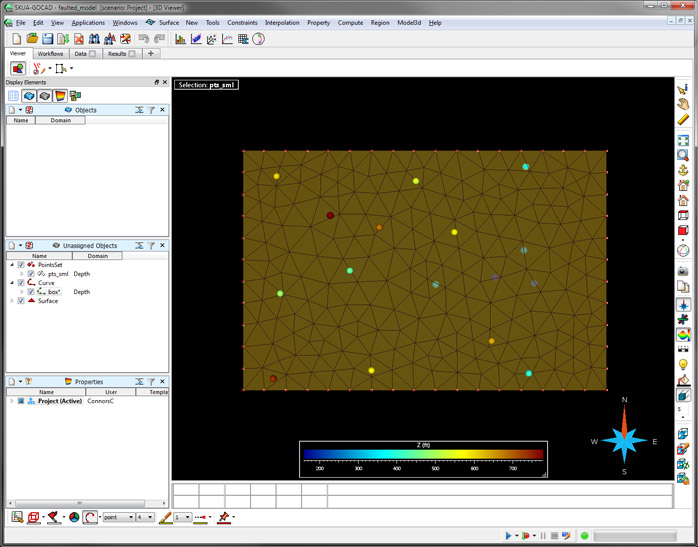Click the tricolor pie chart icon
The image size is (698, 547).
pos(74,517)
